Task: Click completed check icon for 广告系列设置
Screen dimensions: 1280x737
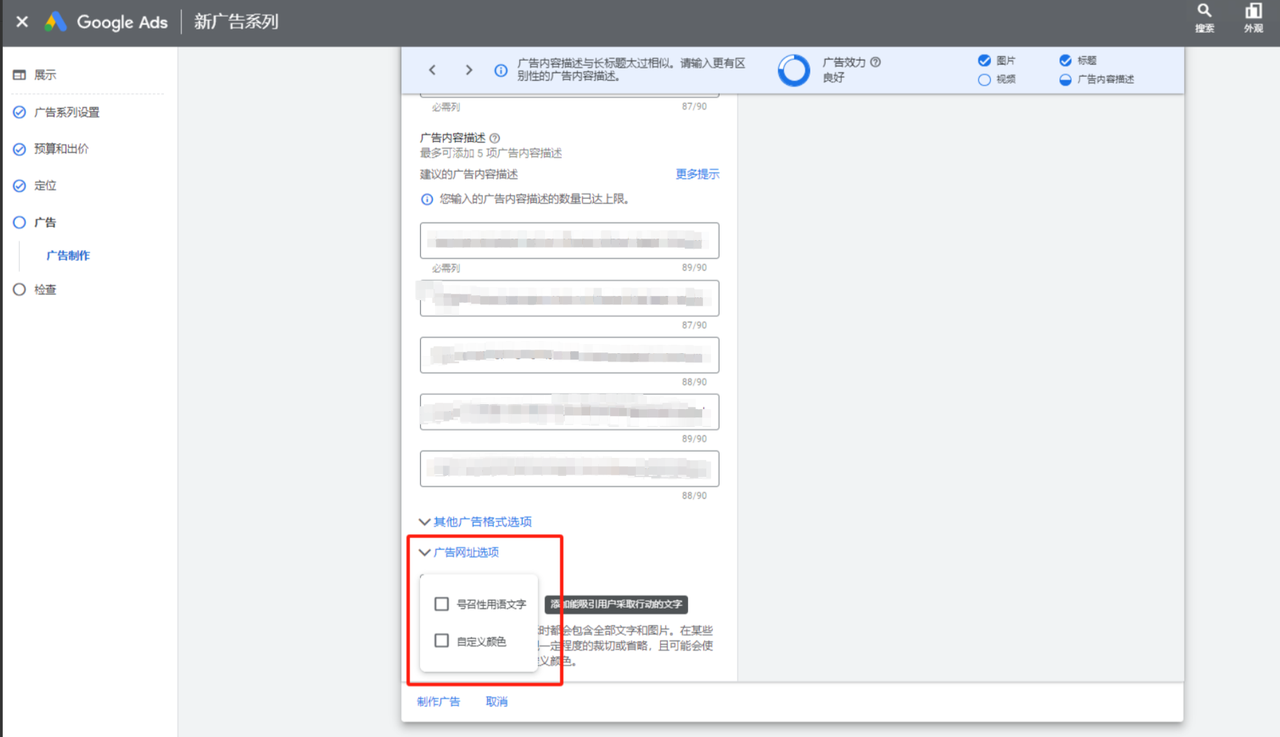Action: coord(19,112)
